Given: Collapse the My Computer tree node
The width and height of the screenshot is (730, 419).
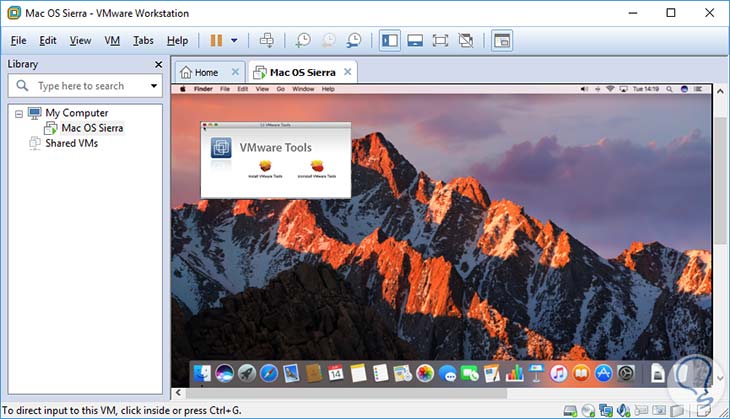Looking at the screenshot, I should pos(19,114).
